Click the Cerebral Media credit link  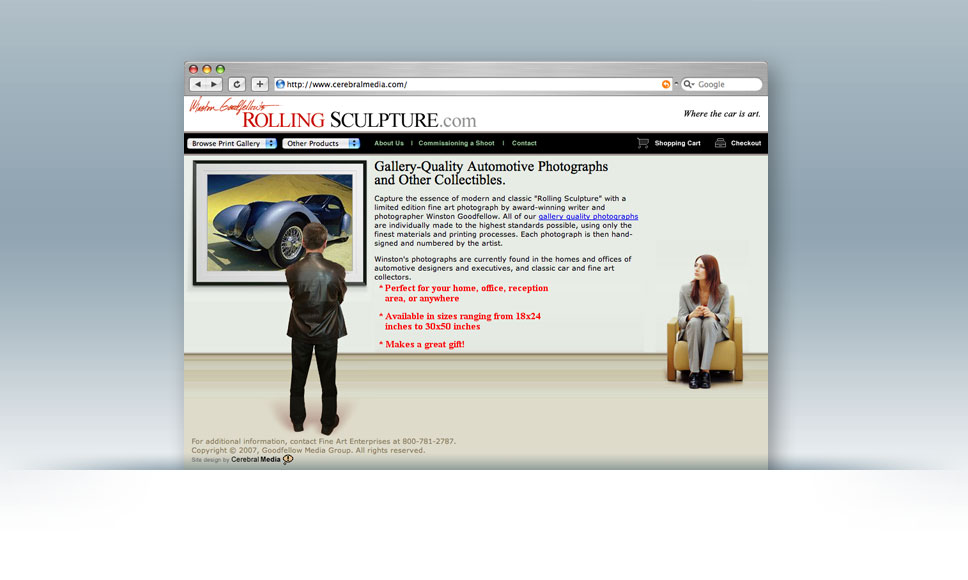tap(256, 460)
